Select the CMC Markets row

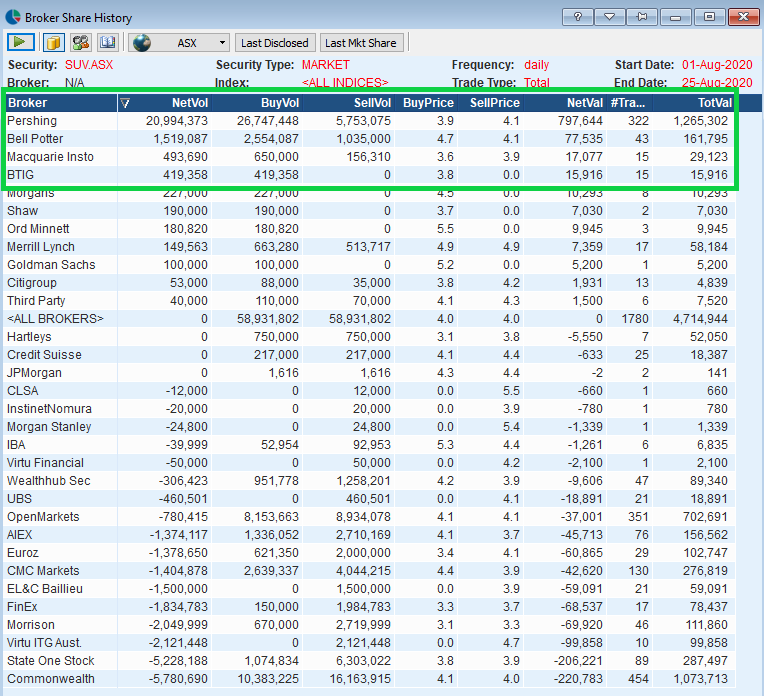point(369,572)
